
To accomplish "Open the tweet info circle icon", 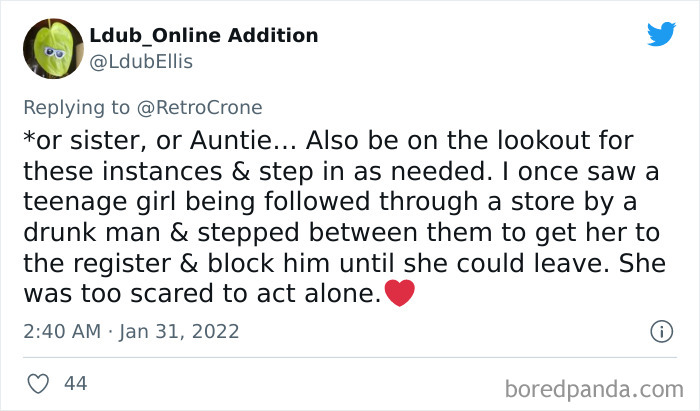I will [x=660, y=331].
